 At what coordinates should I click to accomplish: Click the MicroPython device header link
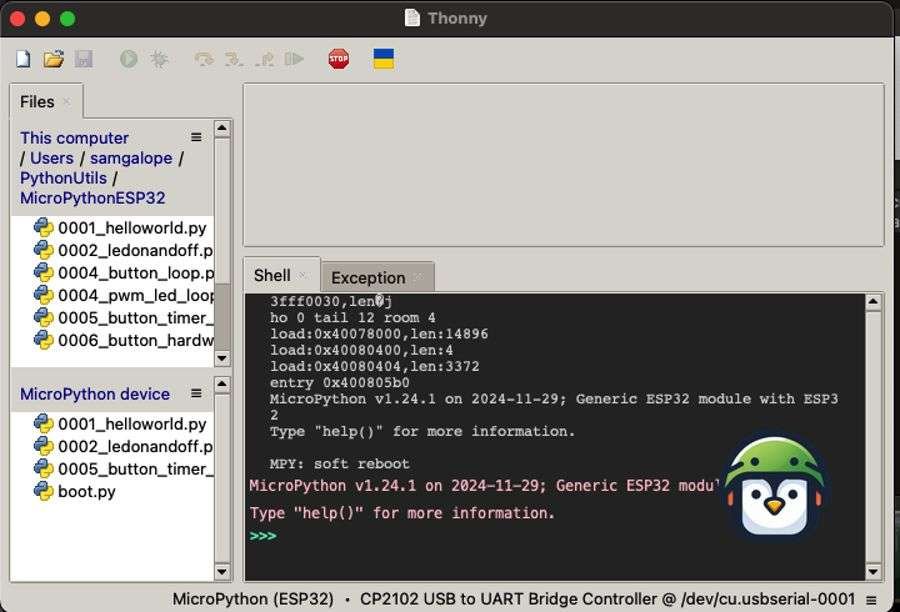point(95,394)
